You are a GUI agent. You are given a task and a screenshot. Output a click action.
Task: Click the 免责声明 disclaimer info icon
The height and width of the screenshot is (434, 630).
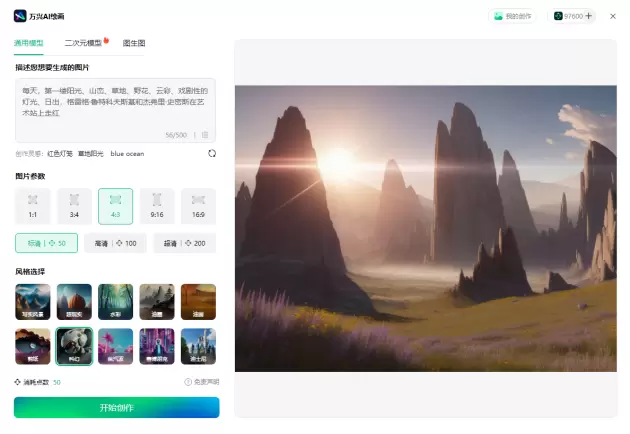tap(188, 382)
